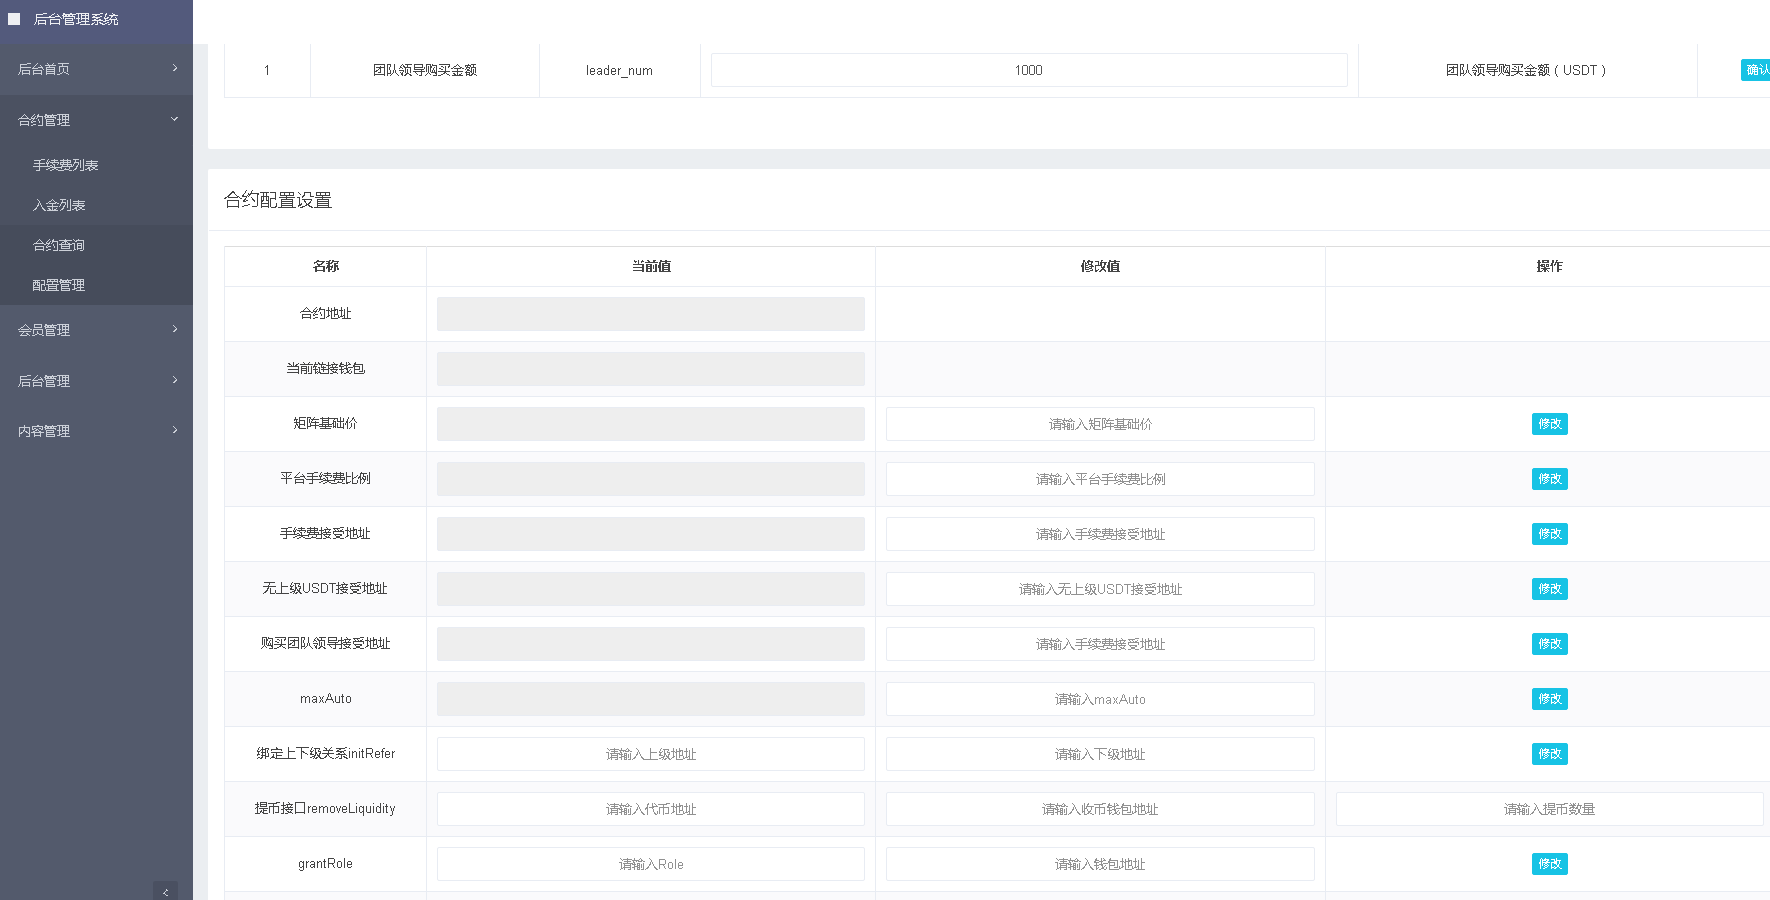Focus the leader_num value field 1000
Image resolution: width=1770 pixels, height=900 pixels.
pyautogui.click(x=1029, y=70)
